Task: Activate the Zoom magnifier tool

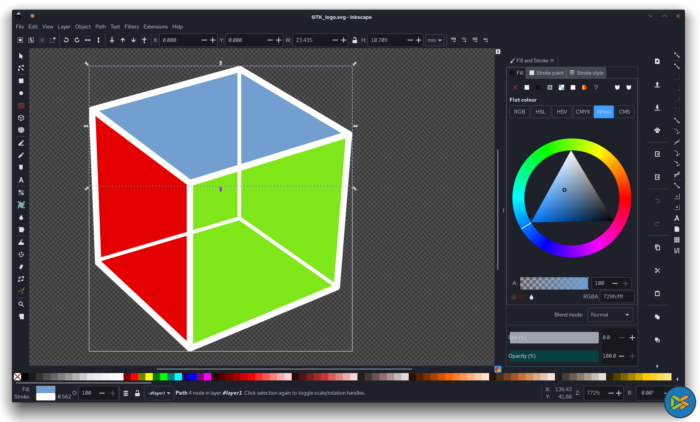Action: [21, 304]
